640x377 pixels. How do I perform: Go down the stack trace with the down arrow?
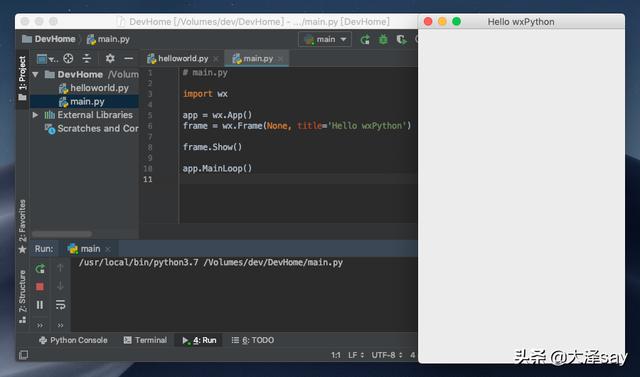tap(60, 286)
